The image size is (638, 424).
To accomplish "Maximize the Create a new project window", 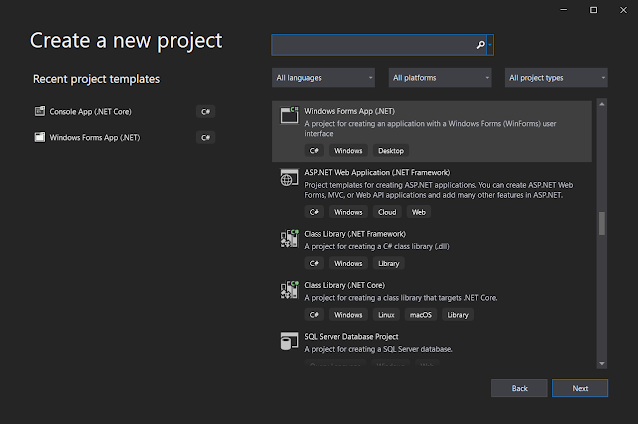I will pos(595,9).
